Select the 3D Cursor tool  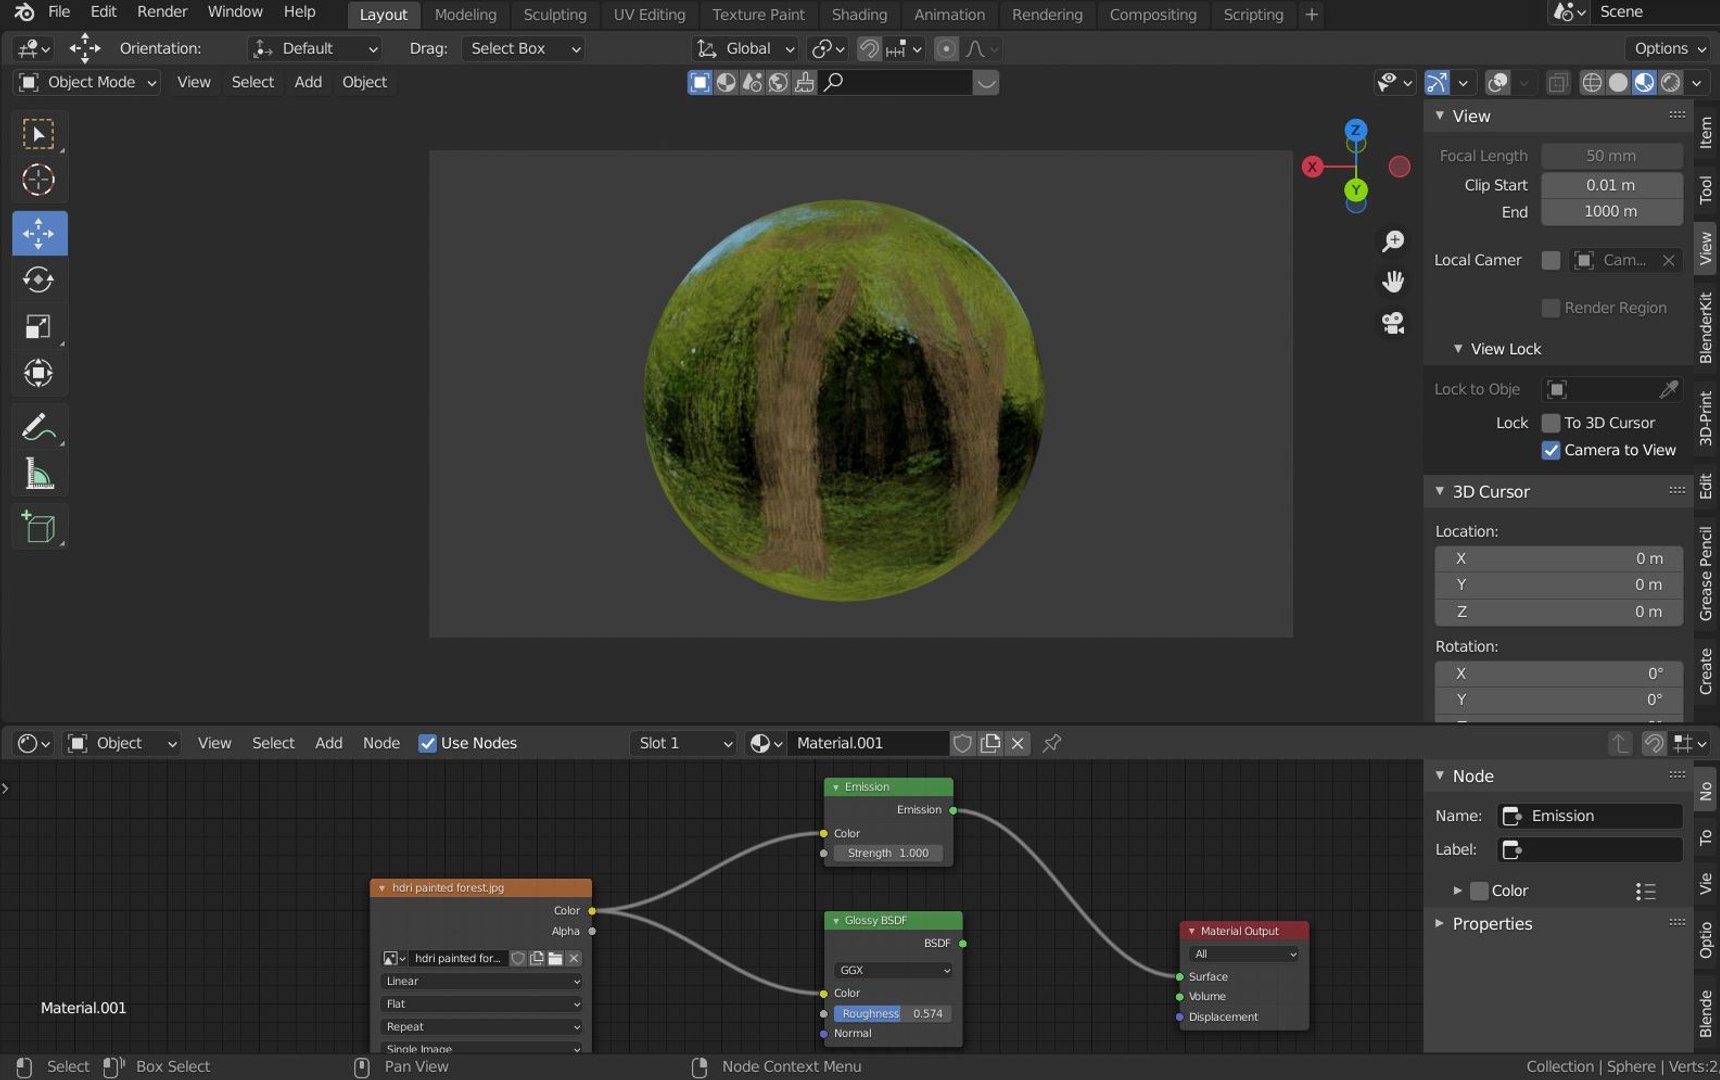[38, 180]
